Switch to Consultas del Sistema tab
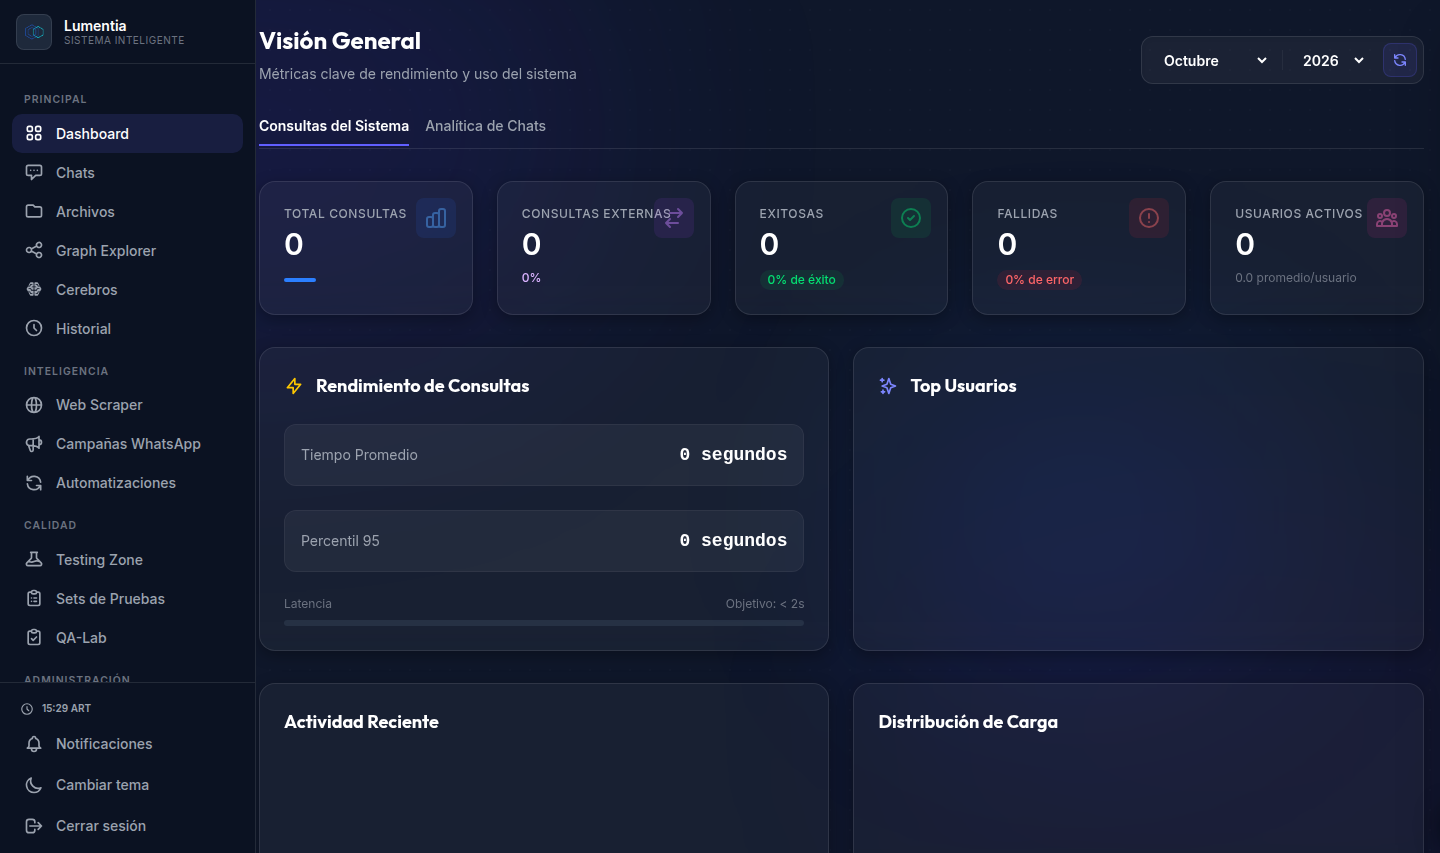Image resolution: width=1440 pixels, height=853 pixels. 334,126
